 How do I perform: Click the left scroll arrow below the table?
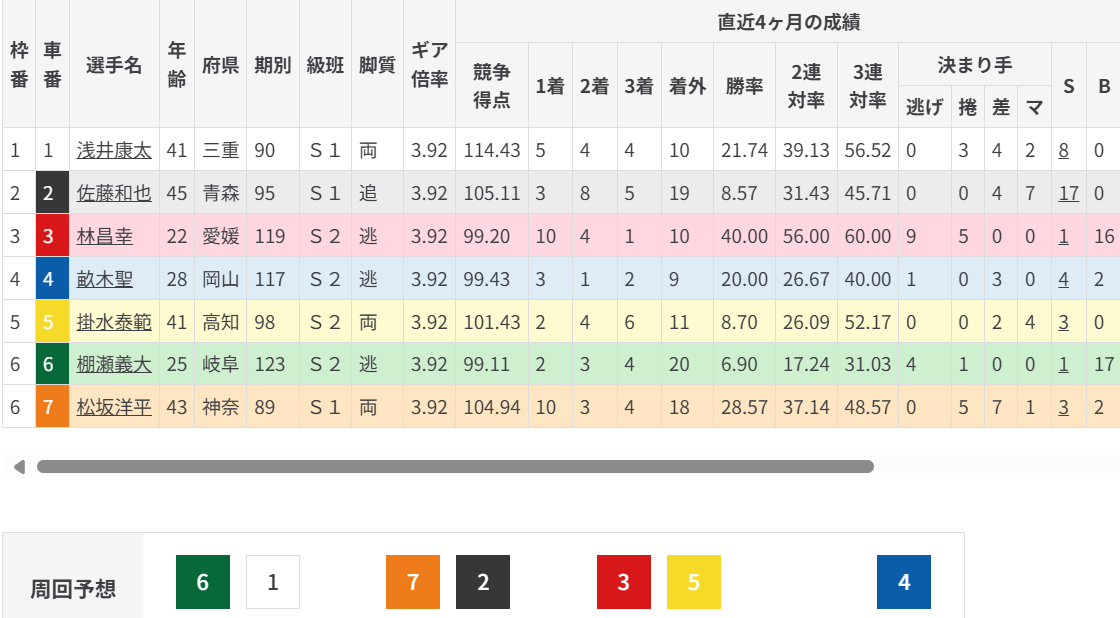(x=19, y=466)
